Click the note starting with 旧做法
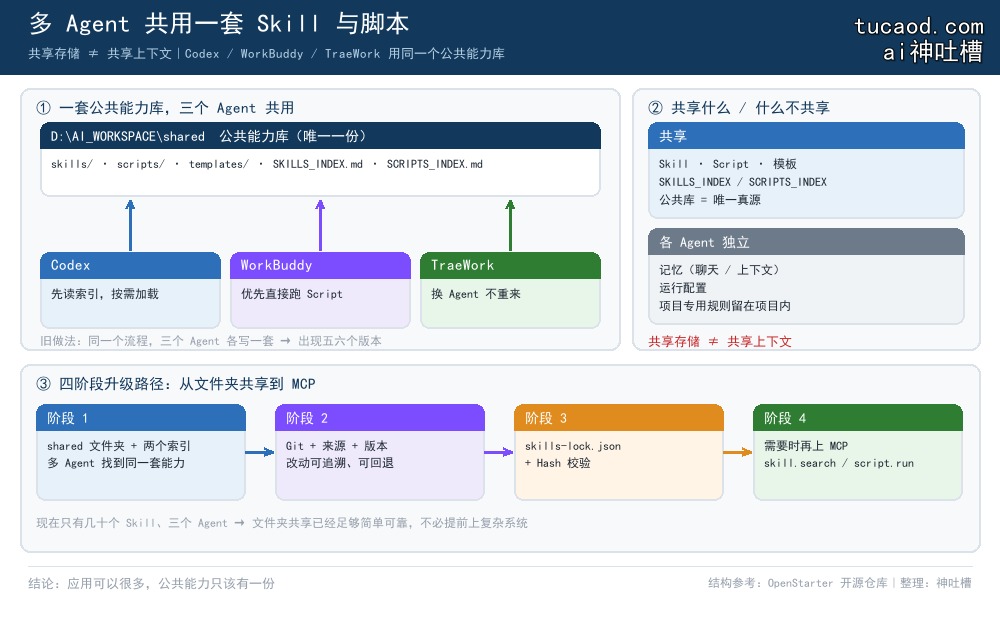 (x=210, y=341)
